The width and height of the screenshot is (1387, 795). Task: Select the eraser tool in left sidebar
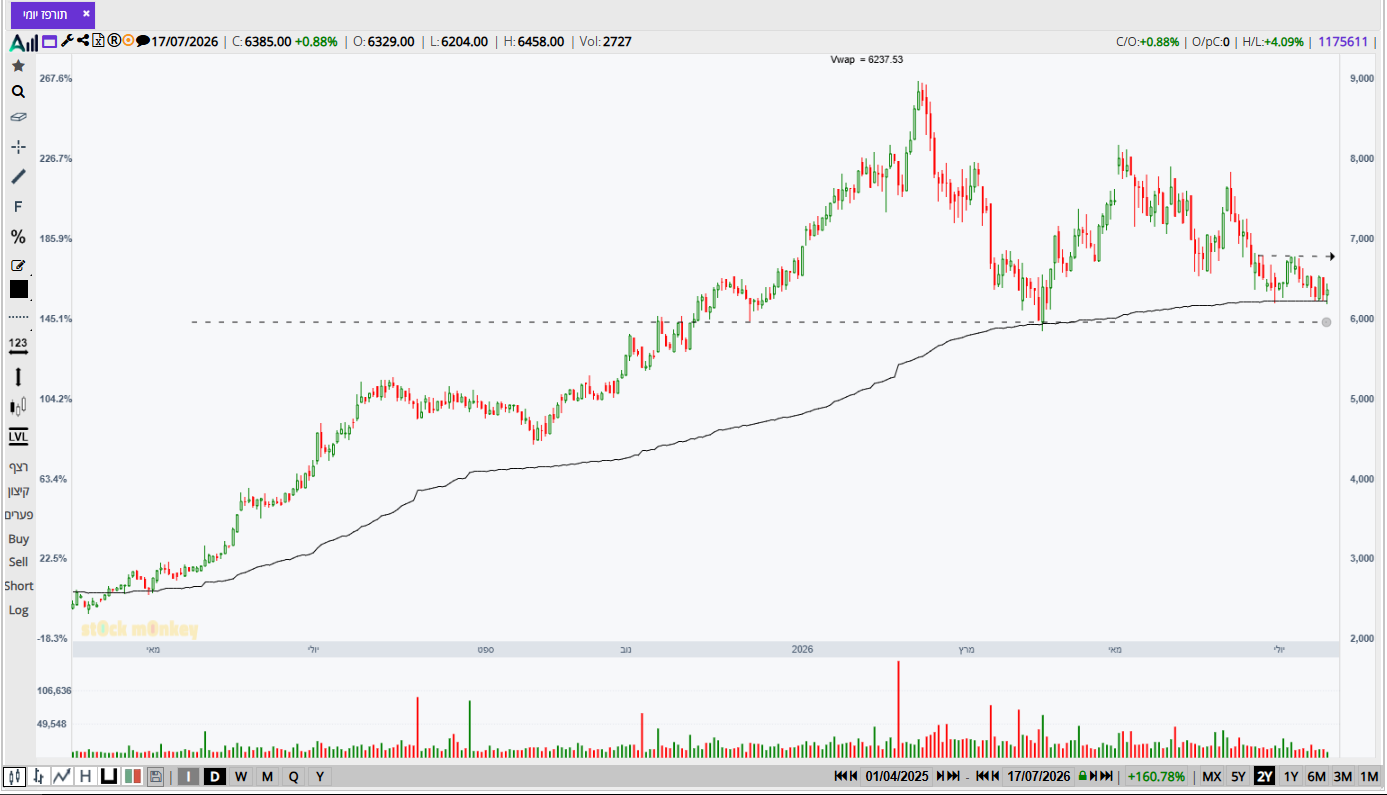pos(18,117)
